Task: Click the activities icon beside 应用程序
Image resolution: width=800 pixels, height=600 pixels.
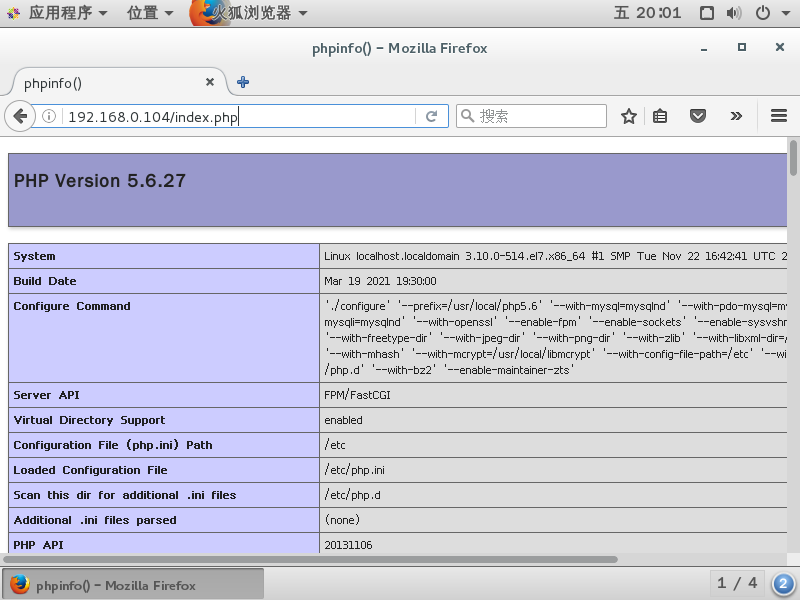Action: click(14, 13)
